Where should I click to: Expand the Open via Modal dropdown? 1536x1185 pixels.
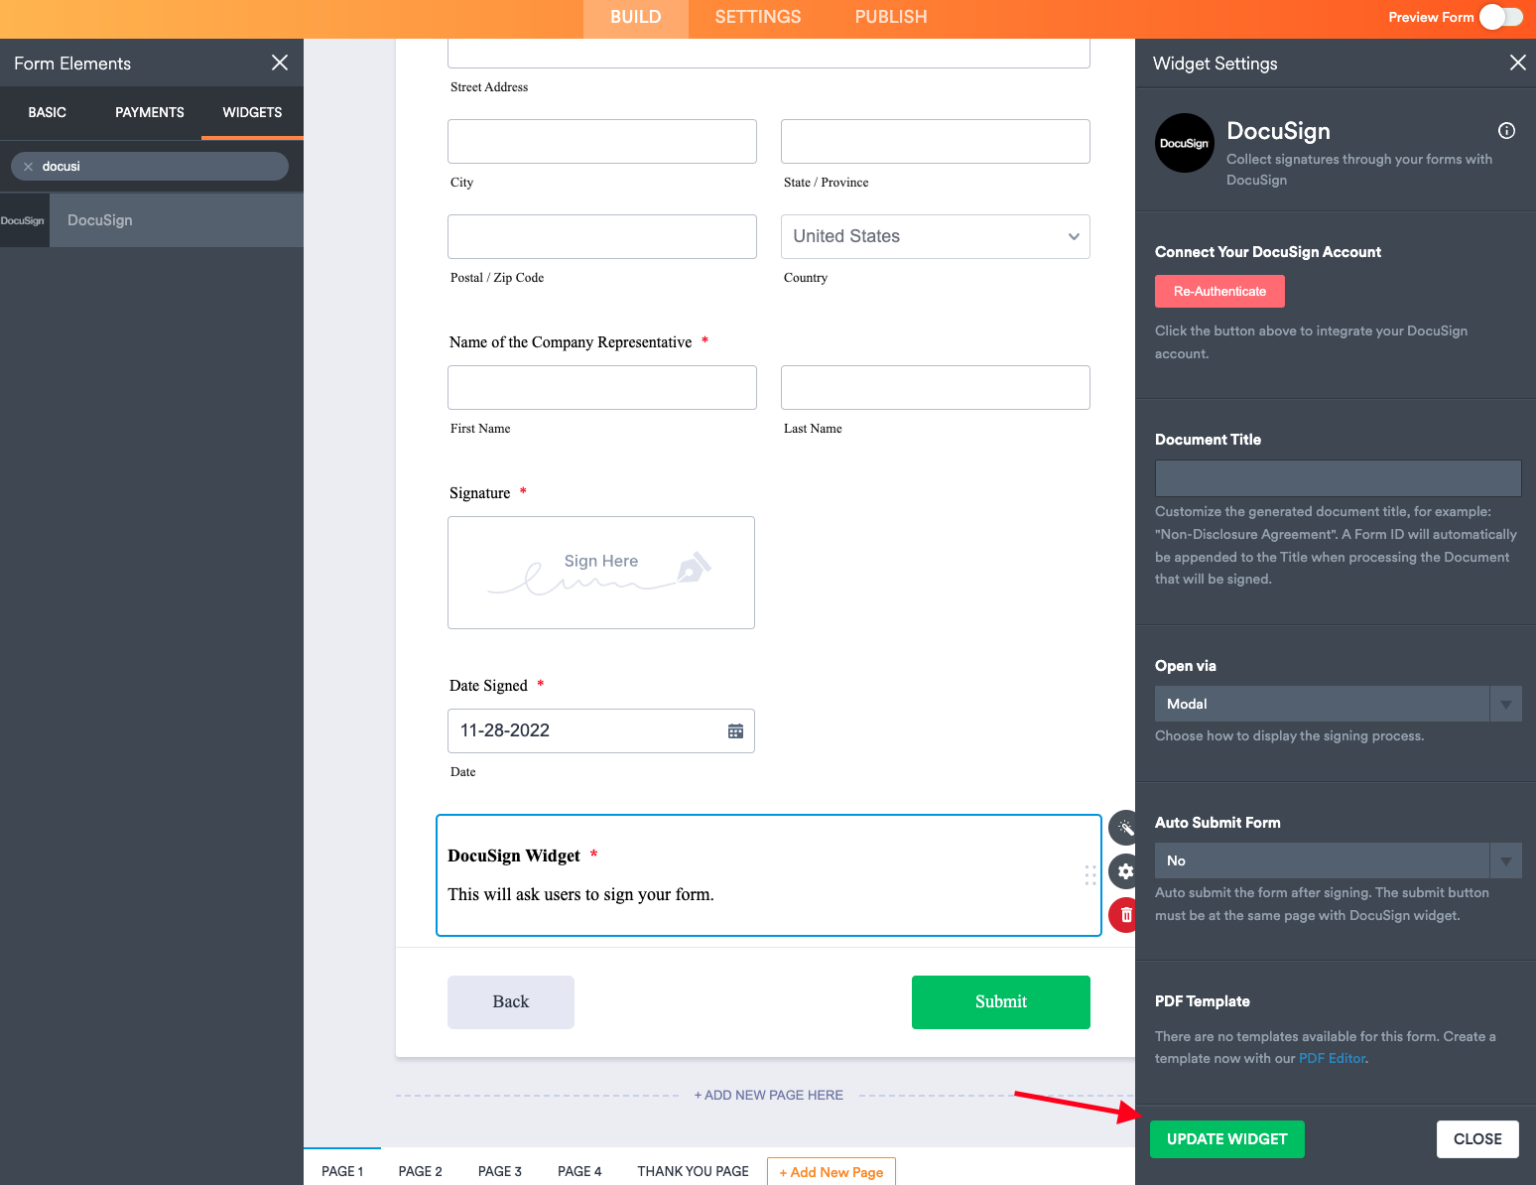click(1505, 703)
